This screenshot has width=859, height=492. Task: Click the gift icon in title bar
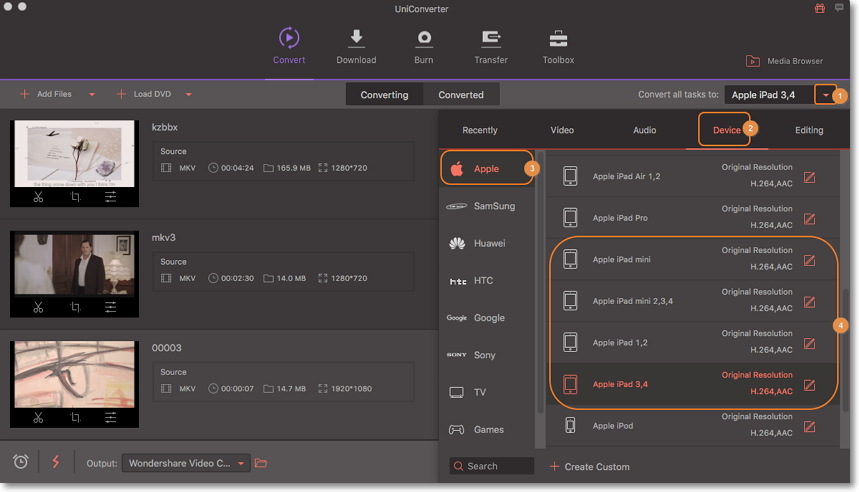820,8
